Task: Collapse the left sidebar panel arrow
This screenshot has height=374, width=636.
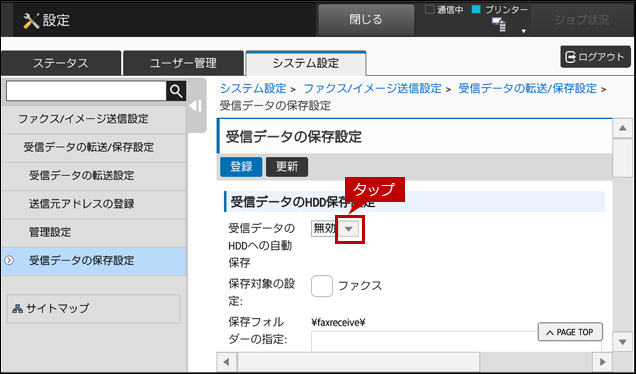Action: (196, 106)
